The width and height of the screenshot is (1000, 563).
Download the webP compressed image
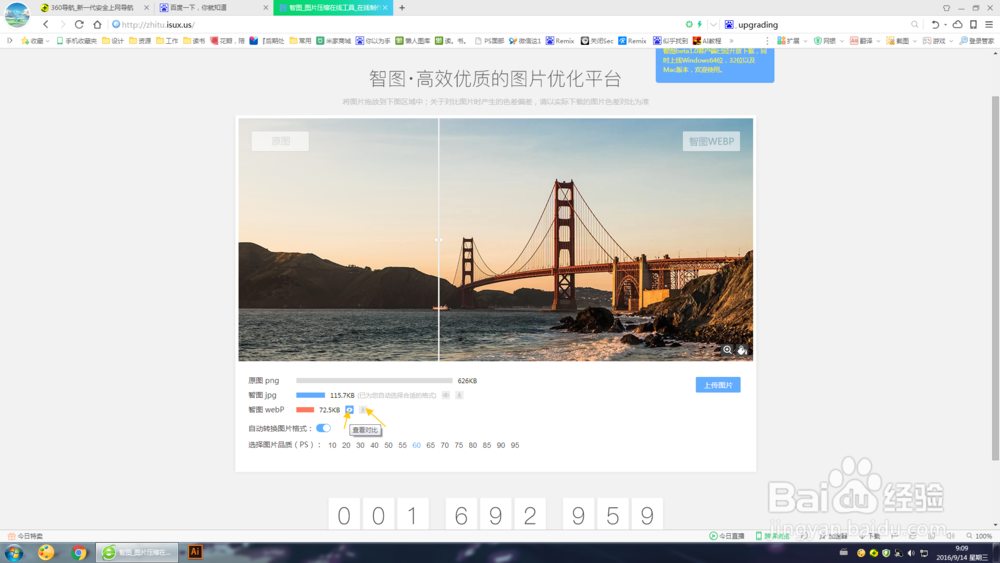tap(362, 410)
